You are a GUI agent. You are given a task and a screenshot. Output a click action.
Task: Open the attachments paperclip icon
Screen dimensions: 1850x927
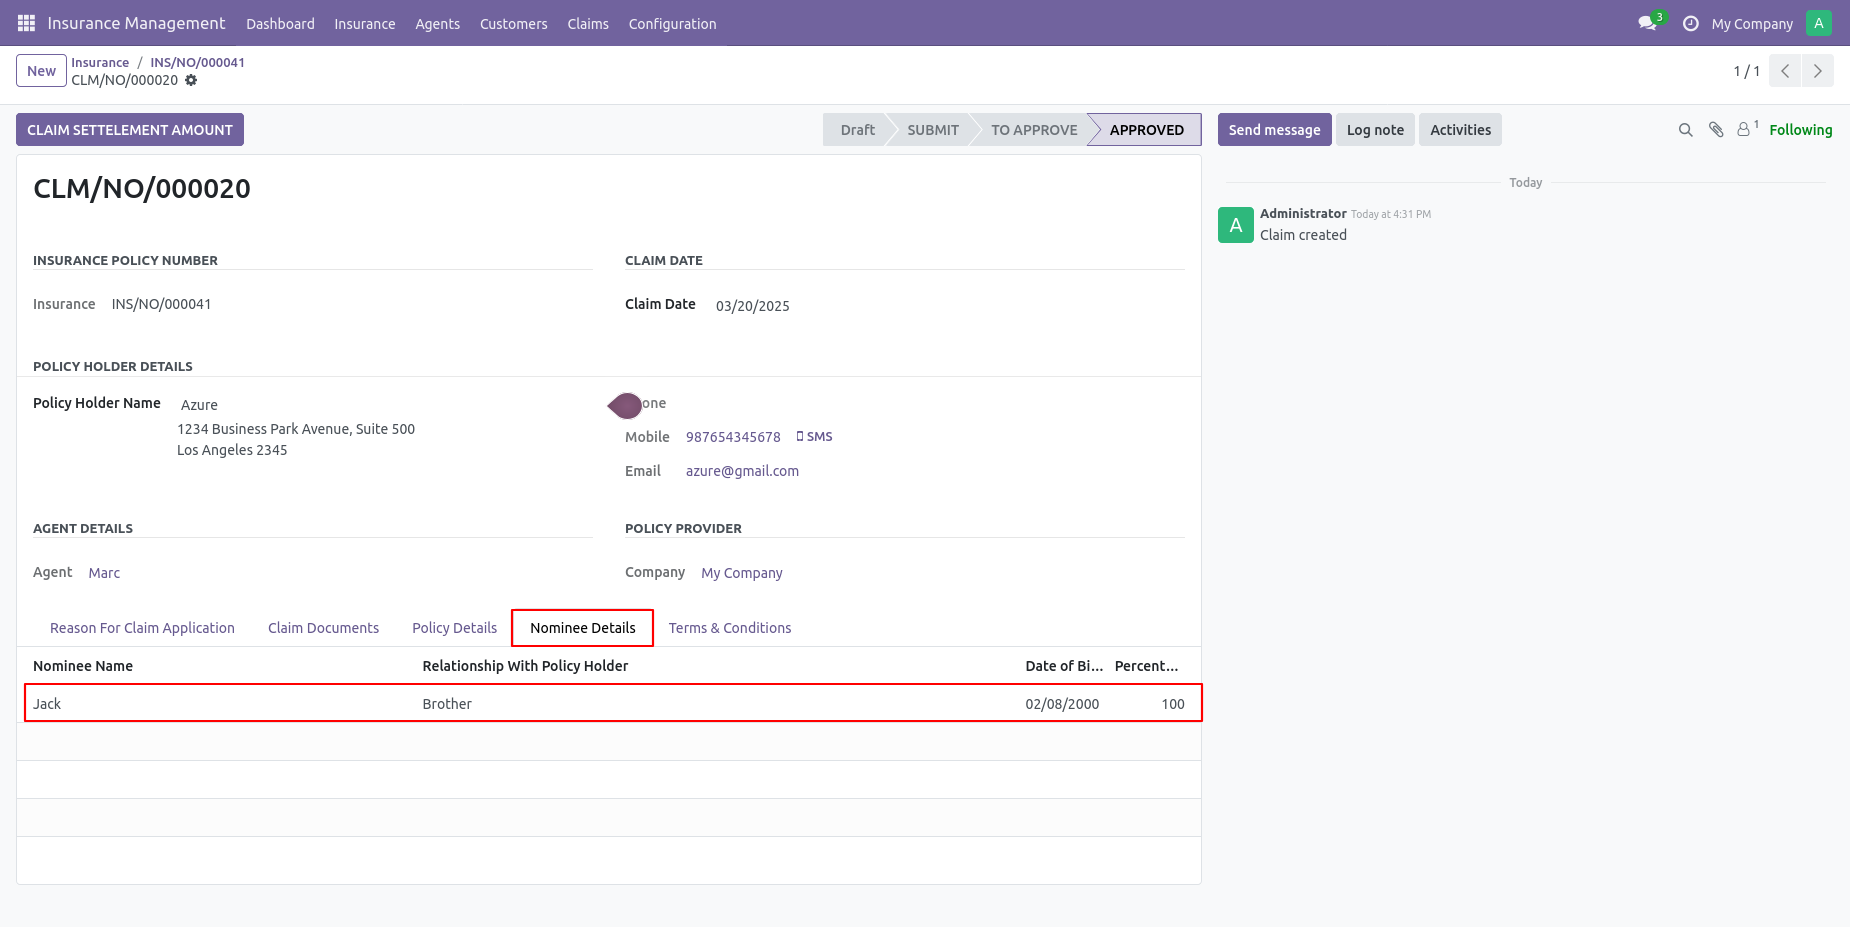pos(1716,130)
